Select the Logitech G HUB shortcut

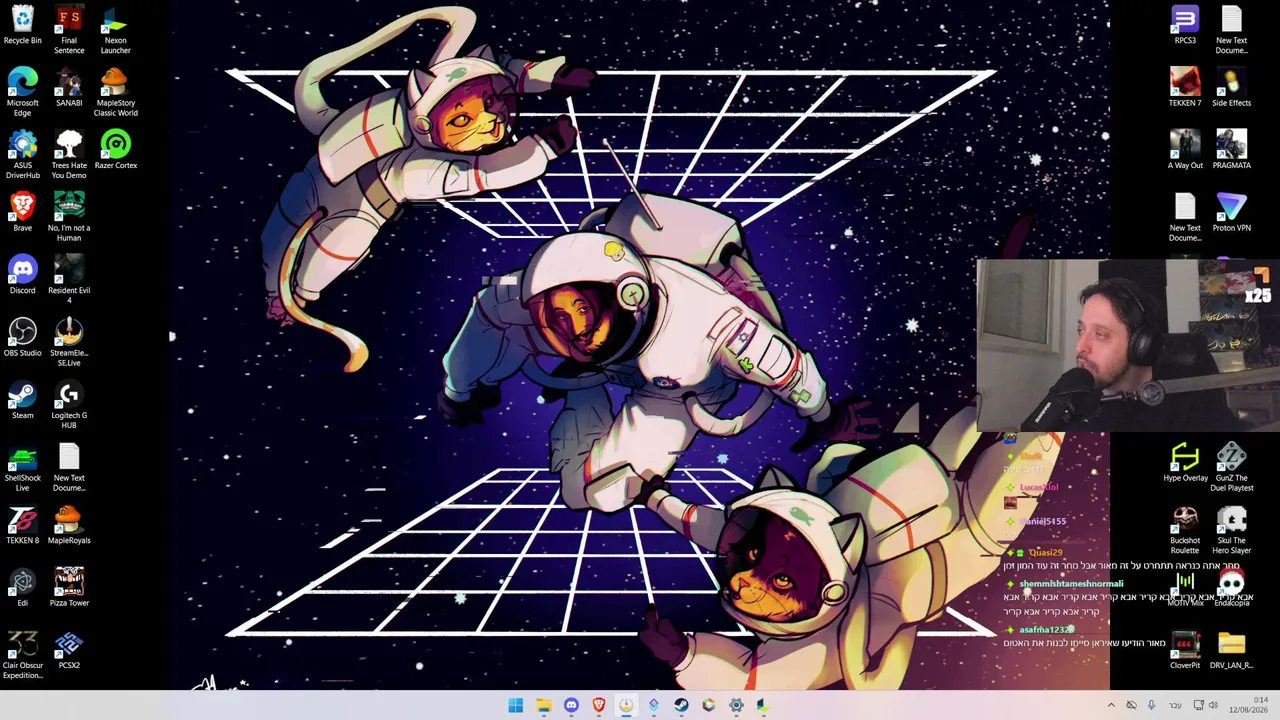pyautogui.click(x=69, y=405)
